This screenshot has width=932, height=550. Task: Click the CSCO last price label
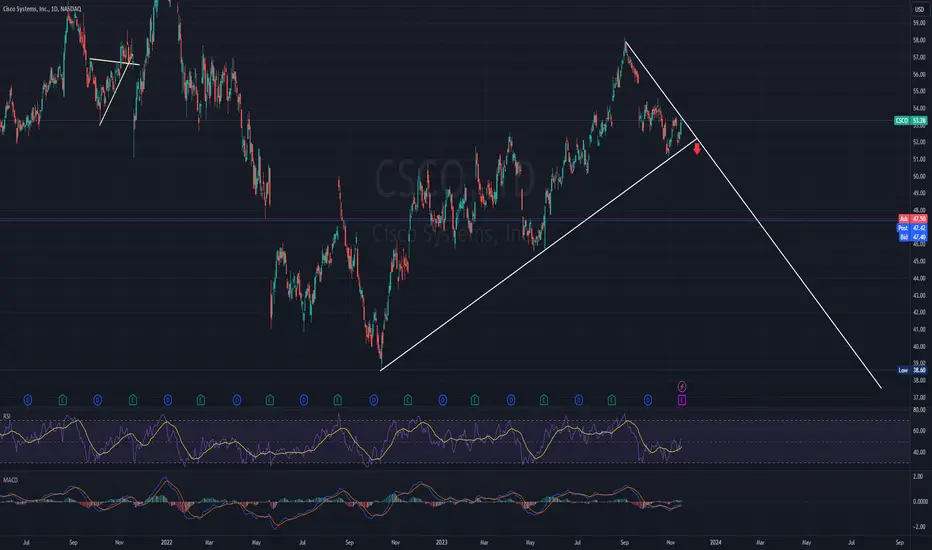pos(911,121)
